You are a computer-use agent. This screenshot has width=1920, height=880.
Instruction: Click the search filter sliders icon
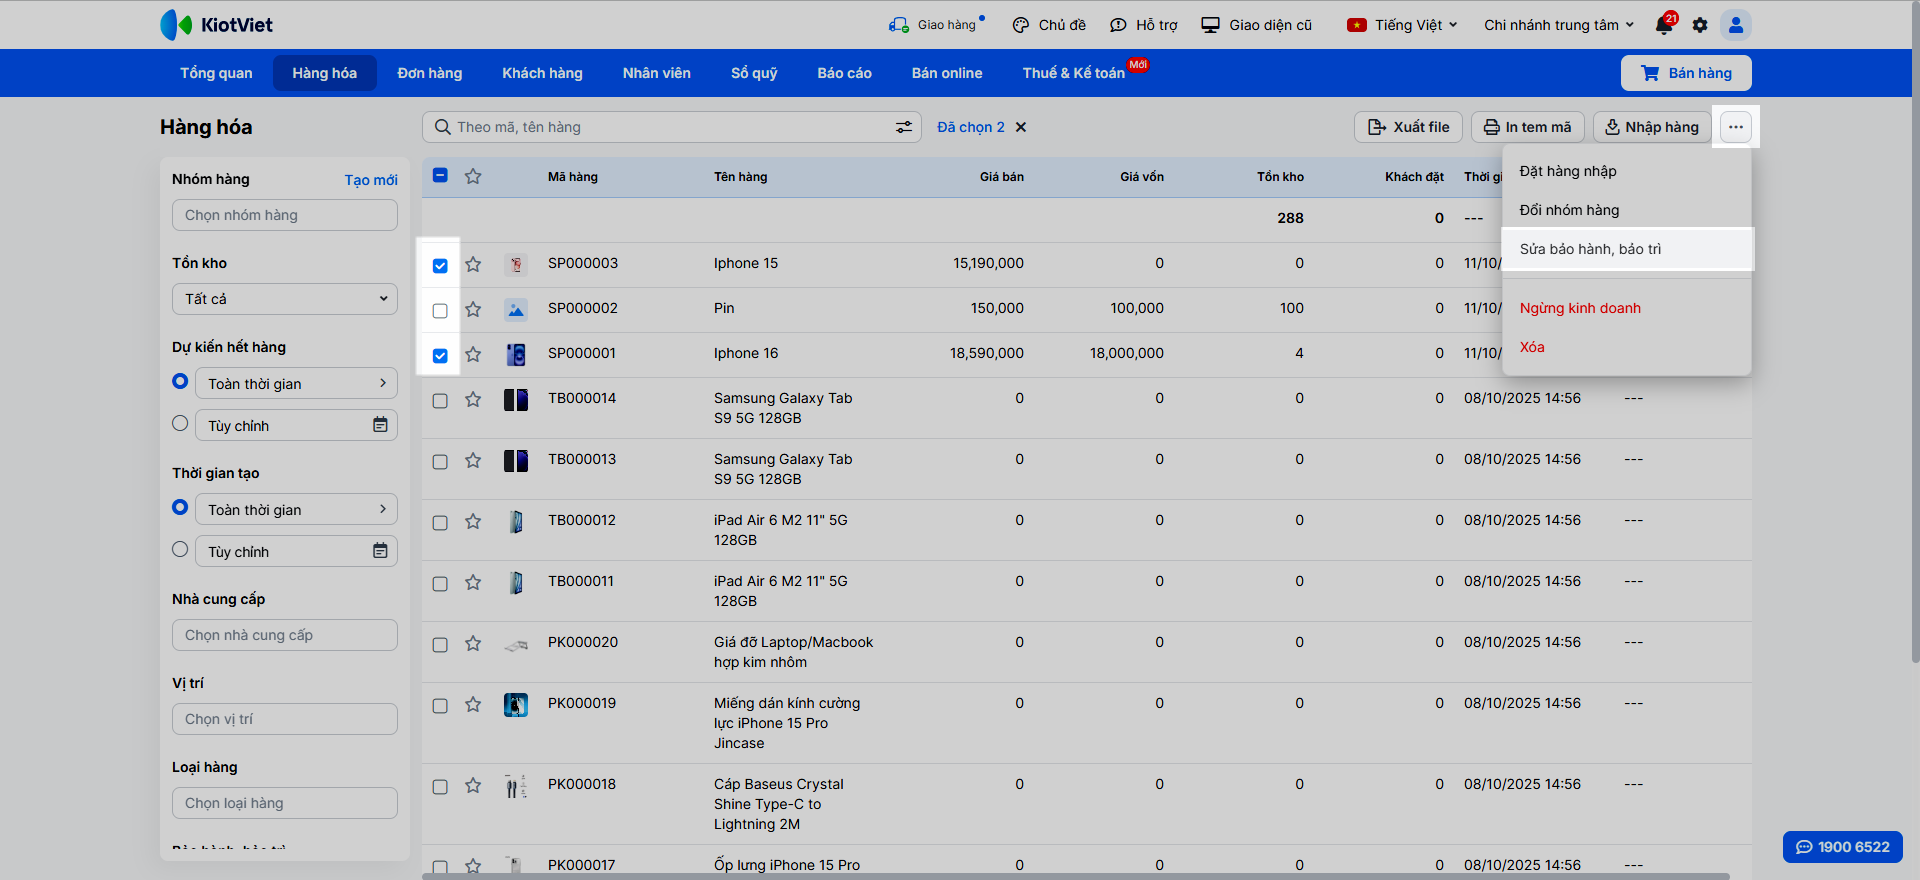[903, 127]
